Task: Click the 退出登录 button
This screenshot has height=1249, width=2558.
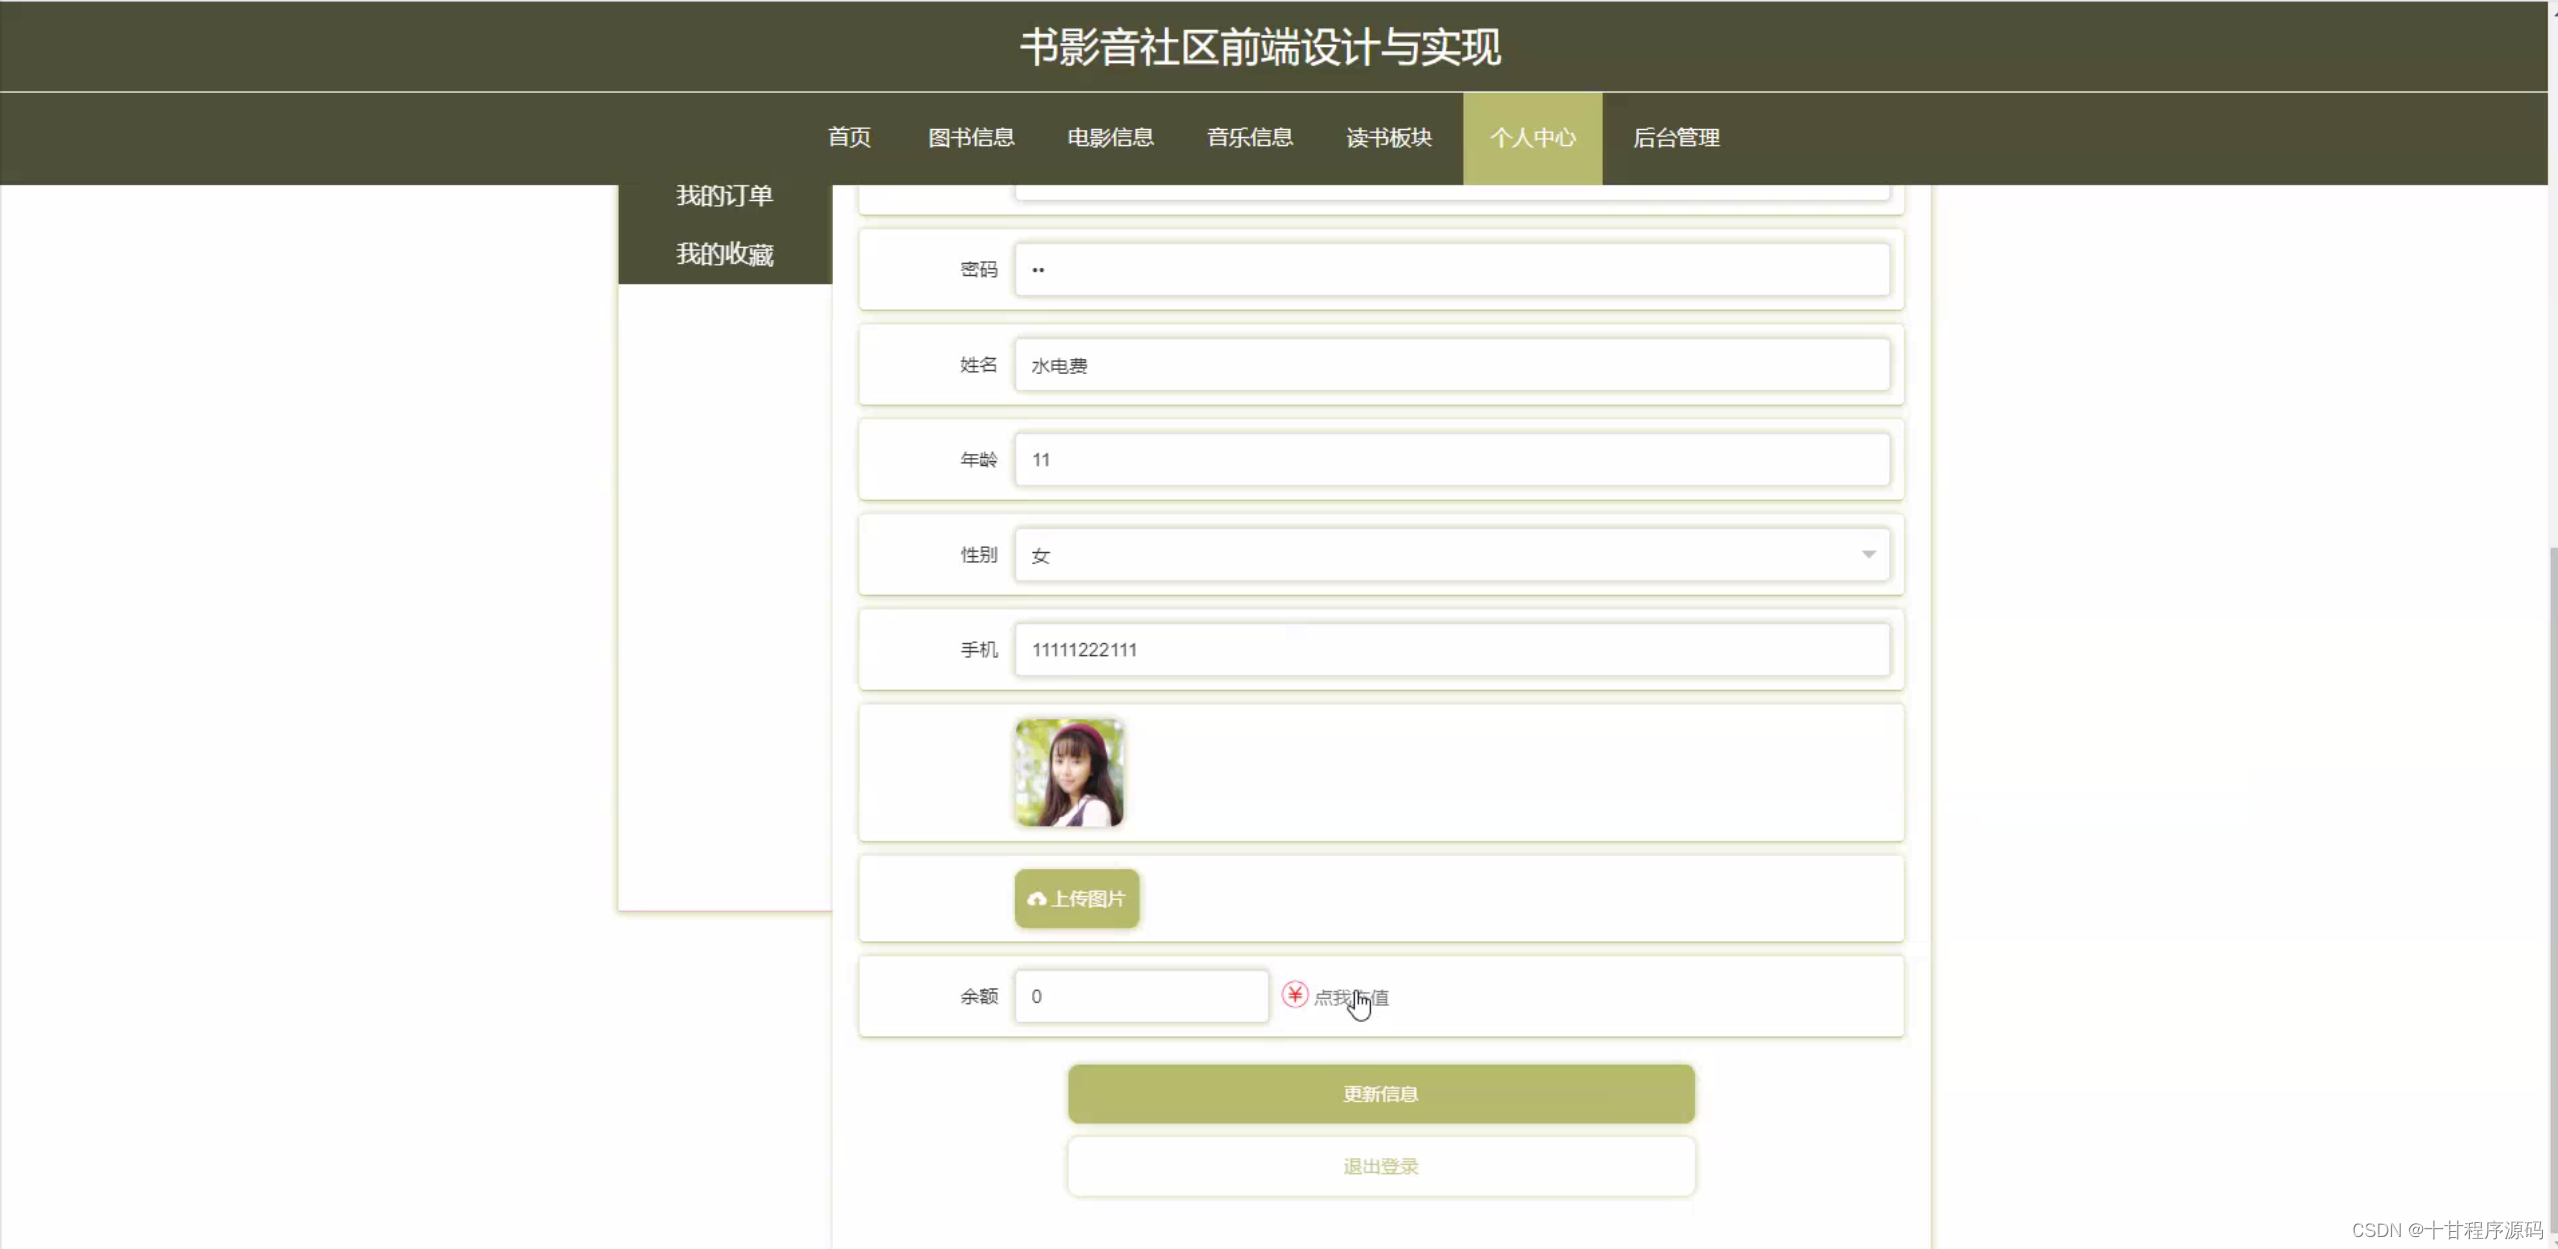Action: (1380, 1166)
